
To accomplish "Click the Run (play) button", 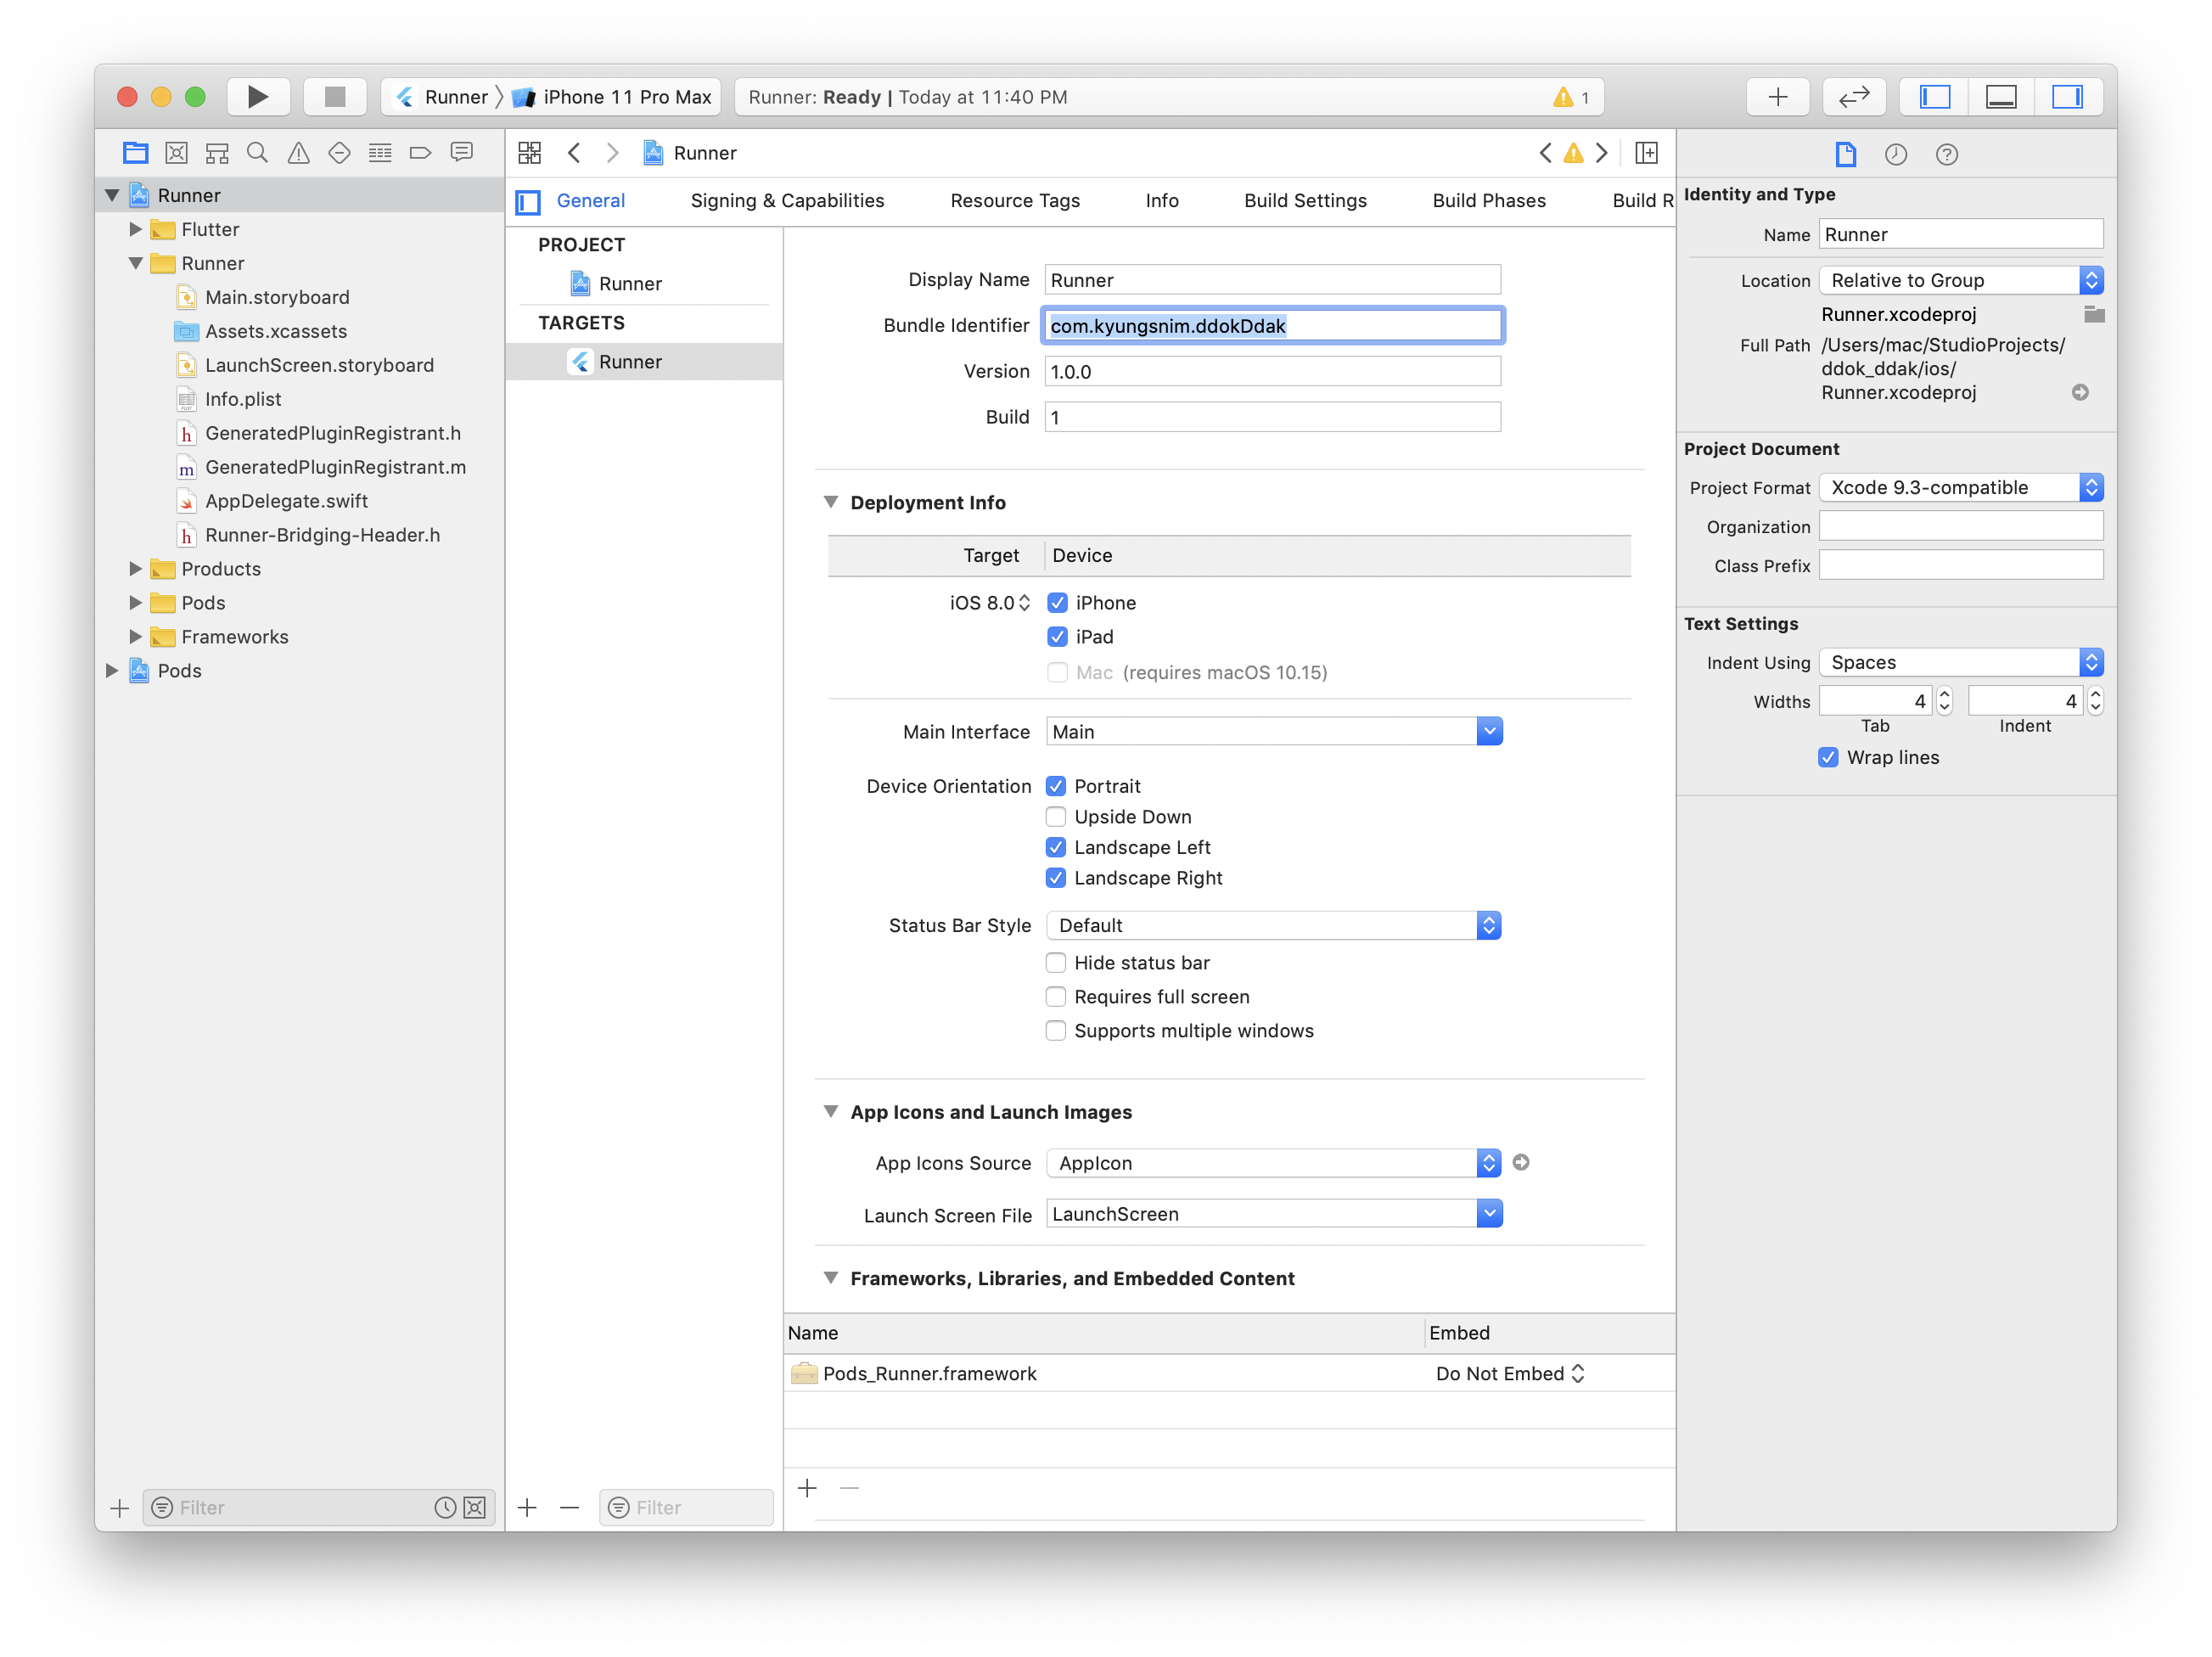I will tap(257, 97).
